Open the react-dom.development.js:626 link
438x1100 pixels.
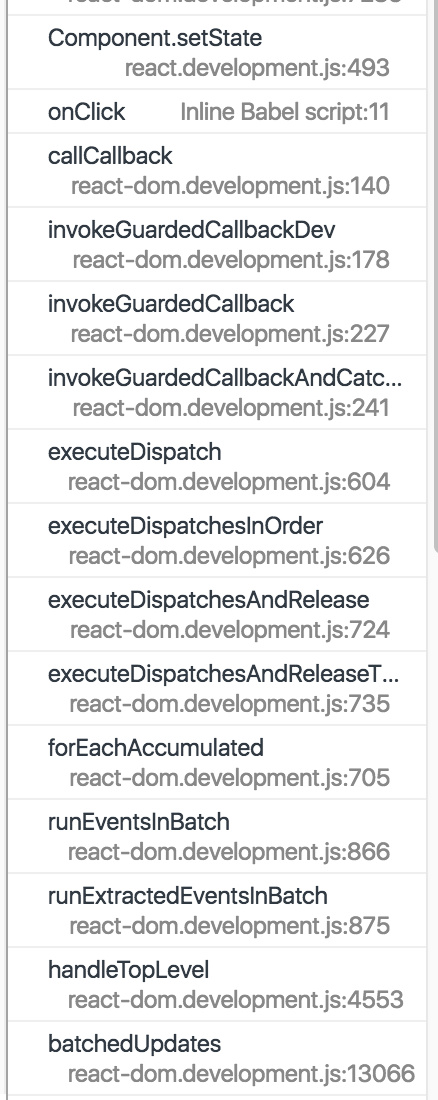[229, 556]
